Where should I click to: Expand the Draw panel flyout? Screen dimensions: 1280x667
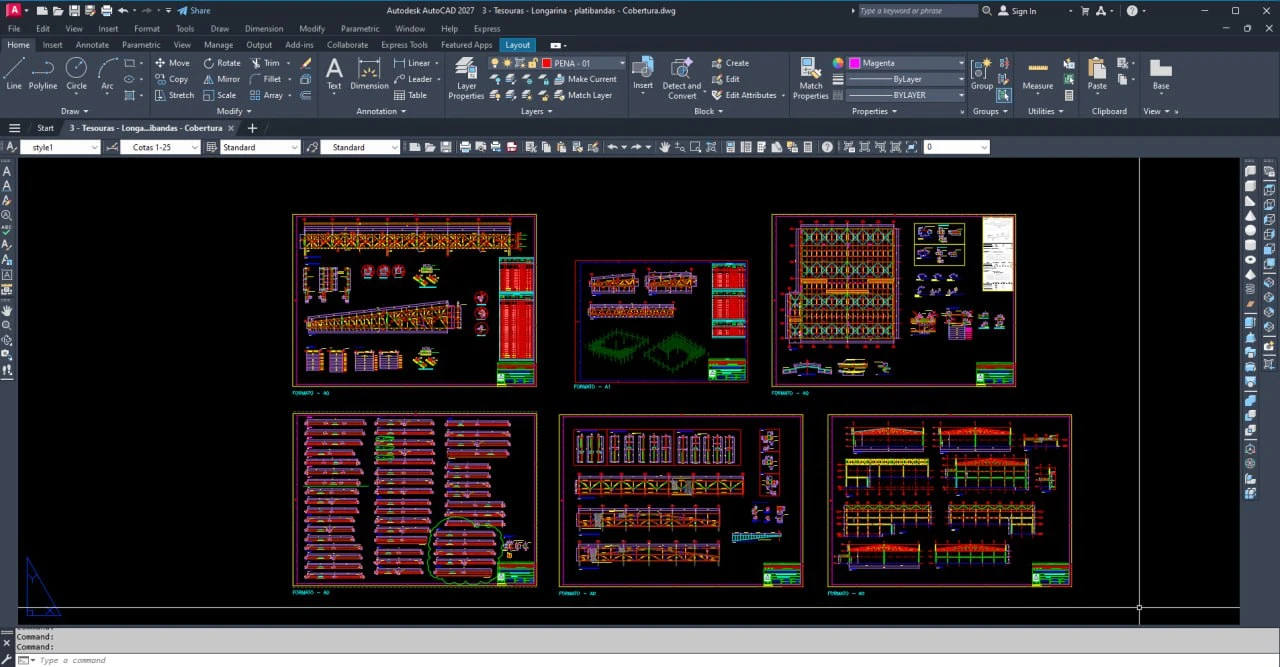(x=75, y=111)
